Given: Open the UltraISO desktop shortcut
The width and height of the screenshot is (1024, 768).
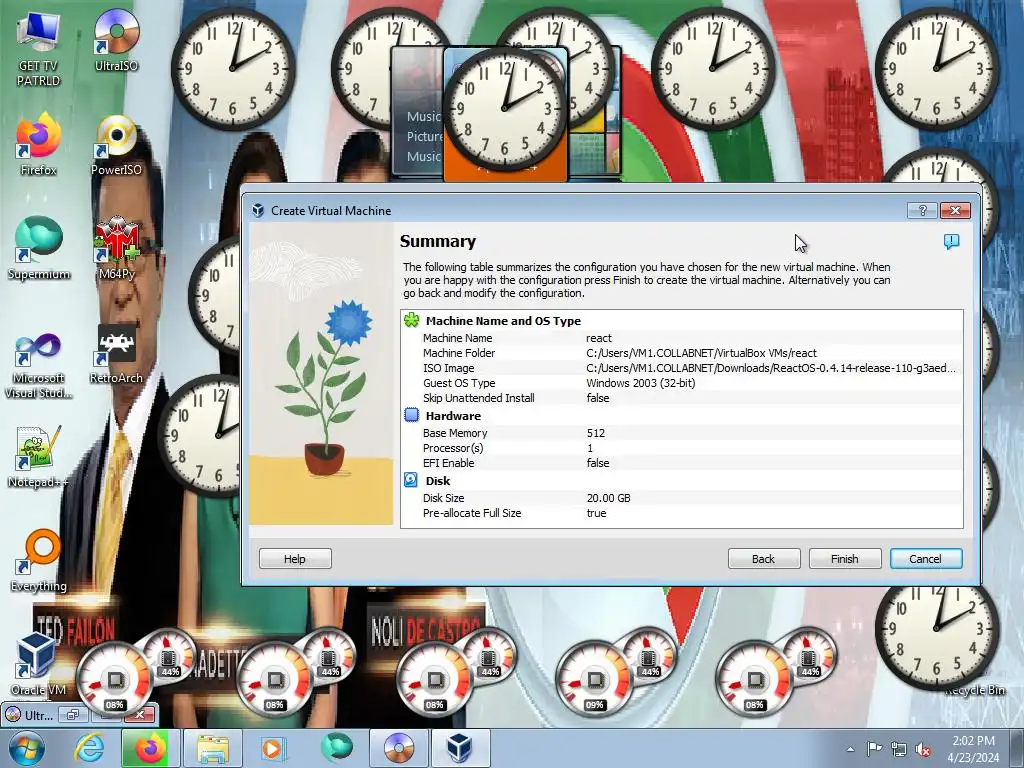Looking at the screenshot, I should point(116,40).
